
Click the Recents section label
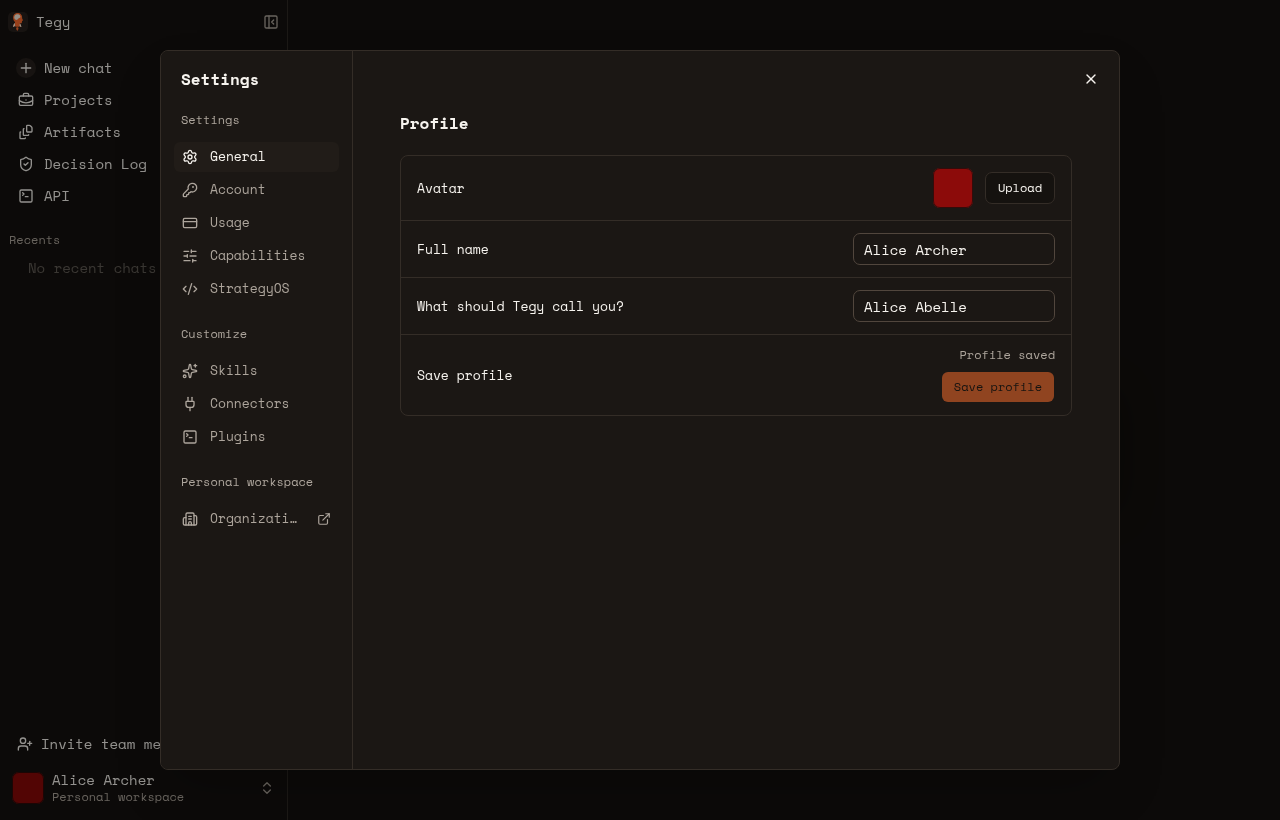click(x=34, y=240)
